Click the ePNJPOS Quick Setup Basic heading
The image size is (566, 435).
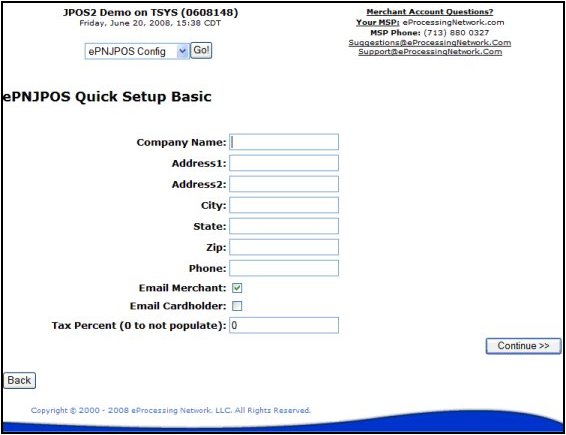tap(107, 97)
